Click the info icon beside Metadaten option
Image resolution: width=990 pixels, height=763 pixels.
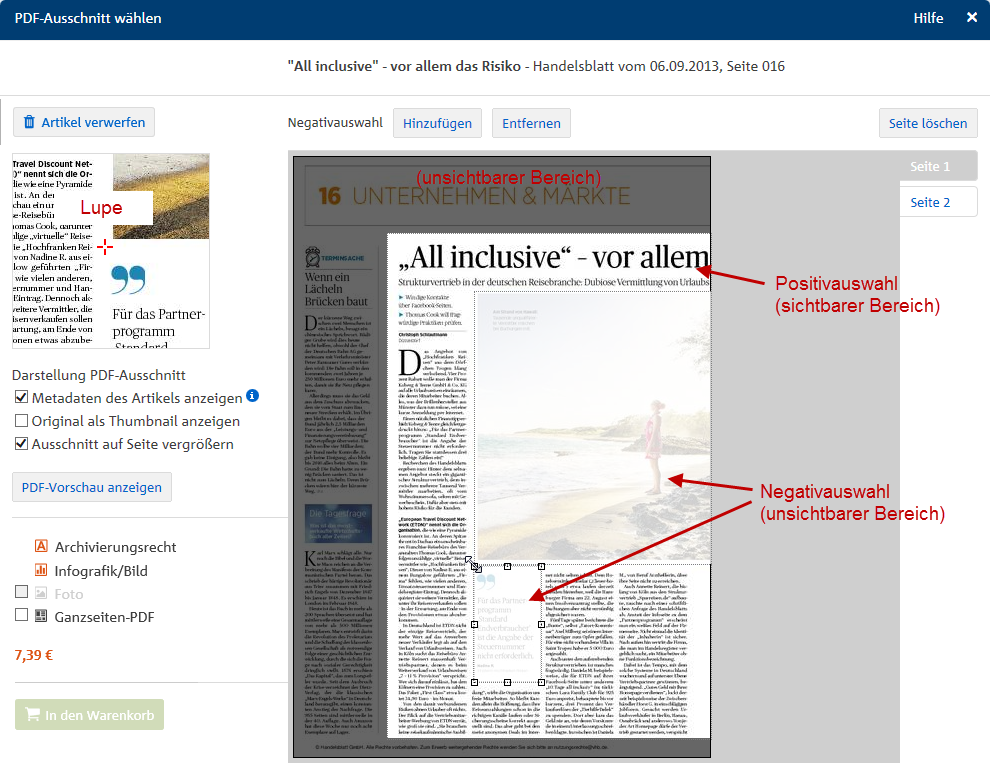pyautogui.click(x=253, y=395)
